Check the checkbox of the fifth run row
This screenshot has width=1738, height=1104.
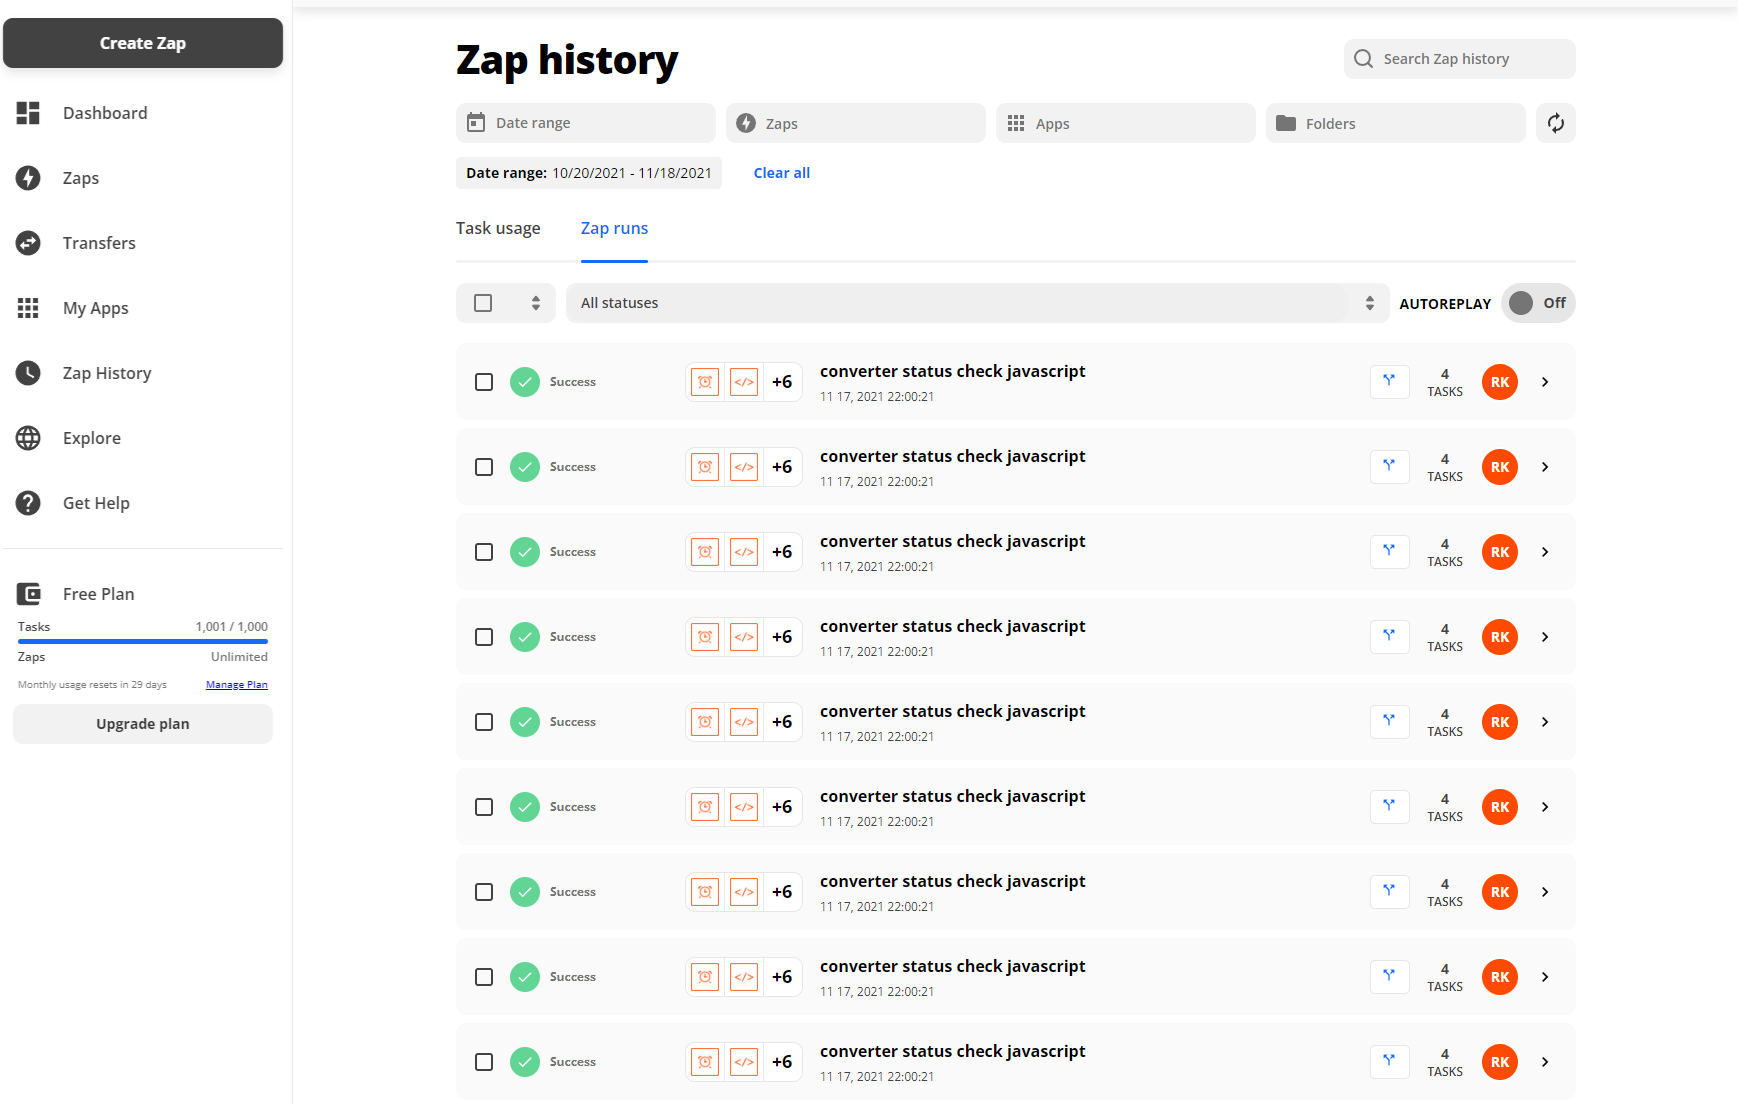pos(484,722)
